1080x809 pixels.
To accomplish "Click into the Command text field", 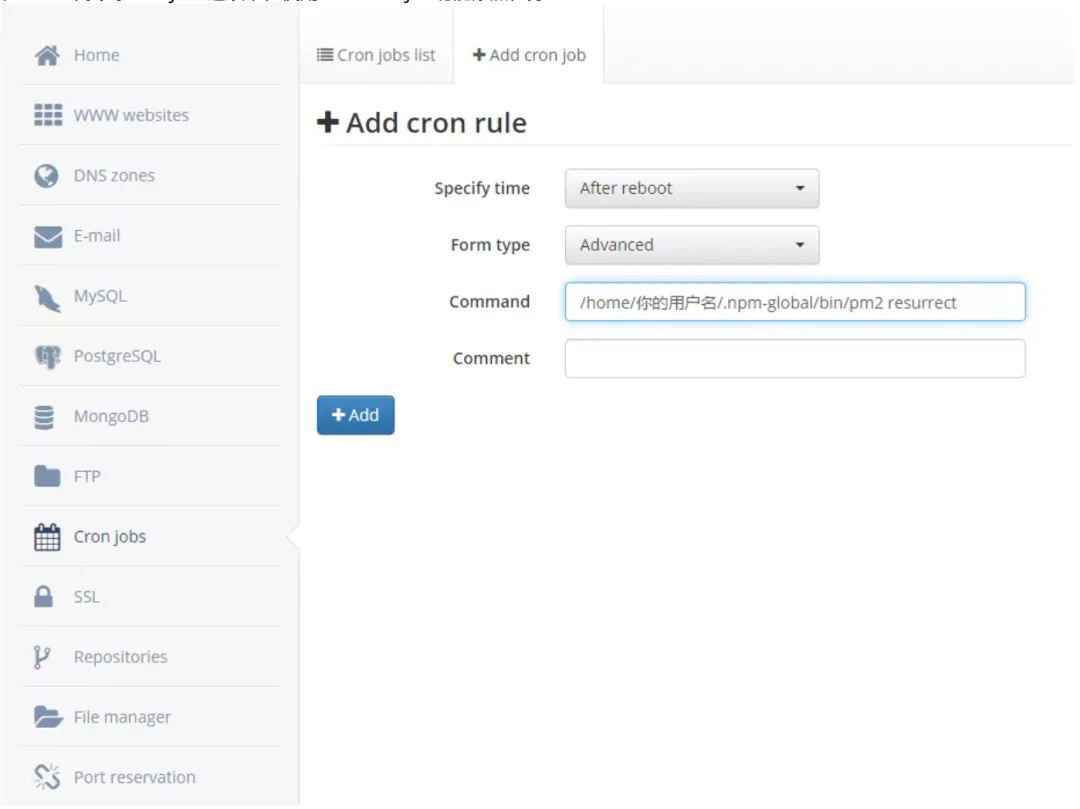I will pyautogui.click(x=794, y=302).
